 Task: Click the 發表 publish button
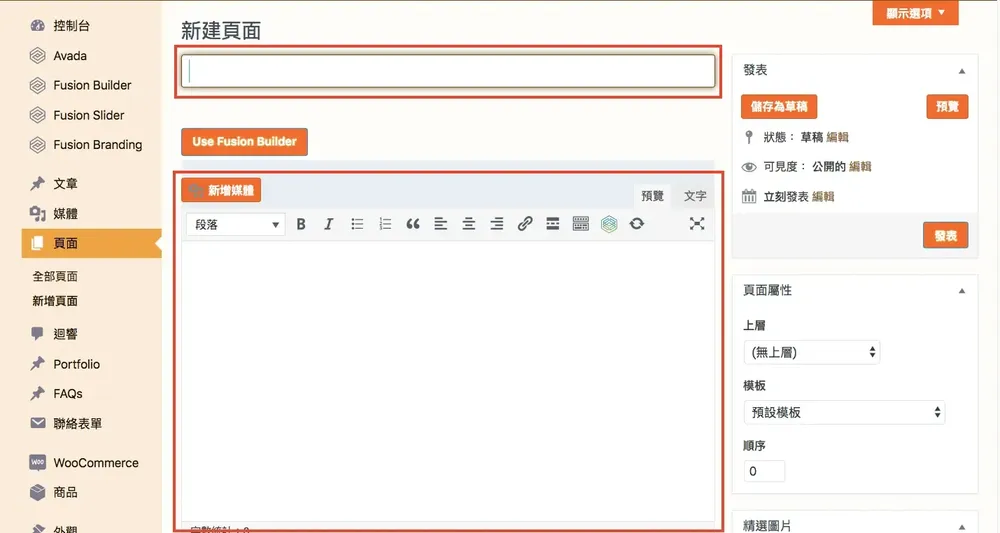click(945, 235)
